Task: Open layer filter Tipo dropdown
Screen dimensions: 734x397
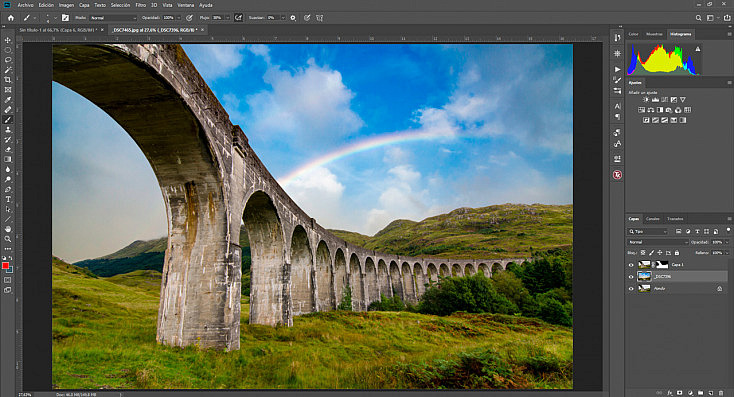Action: [x=647, y=232]
